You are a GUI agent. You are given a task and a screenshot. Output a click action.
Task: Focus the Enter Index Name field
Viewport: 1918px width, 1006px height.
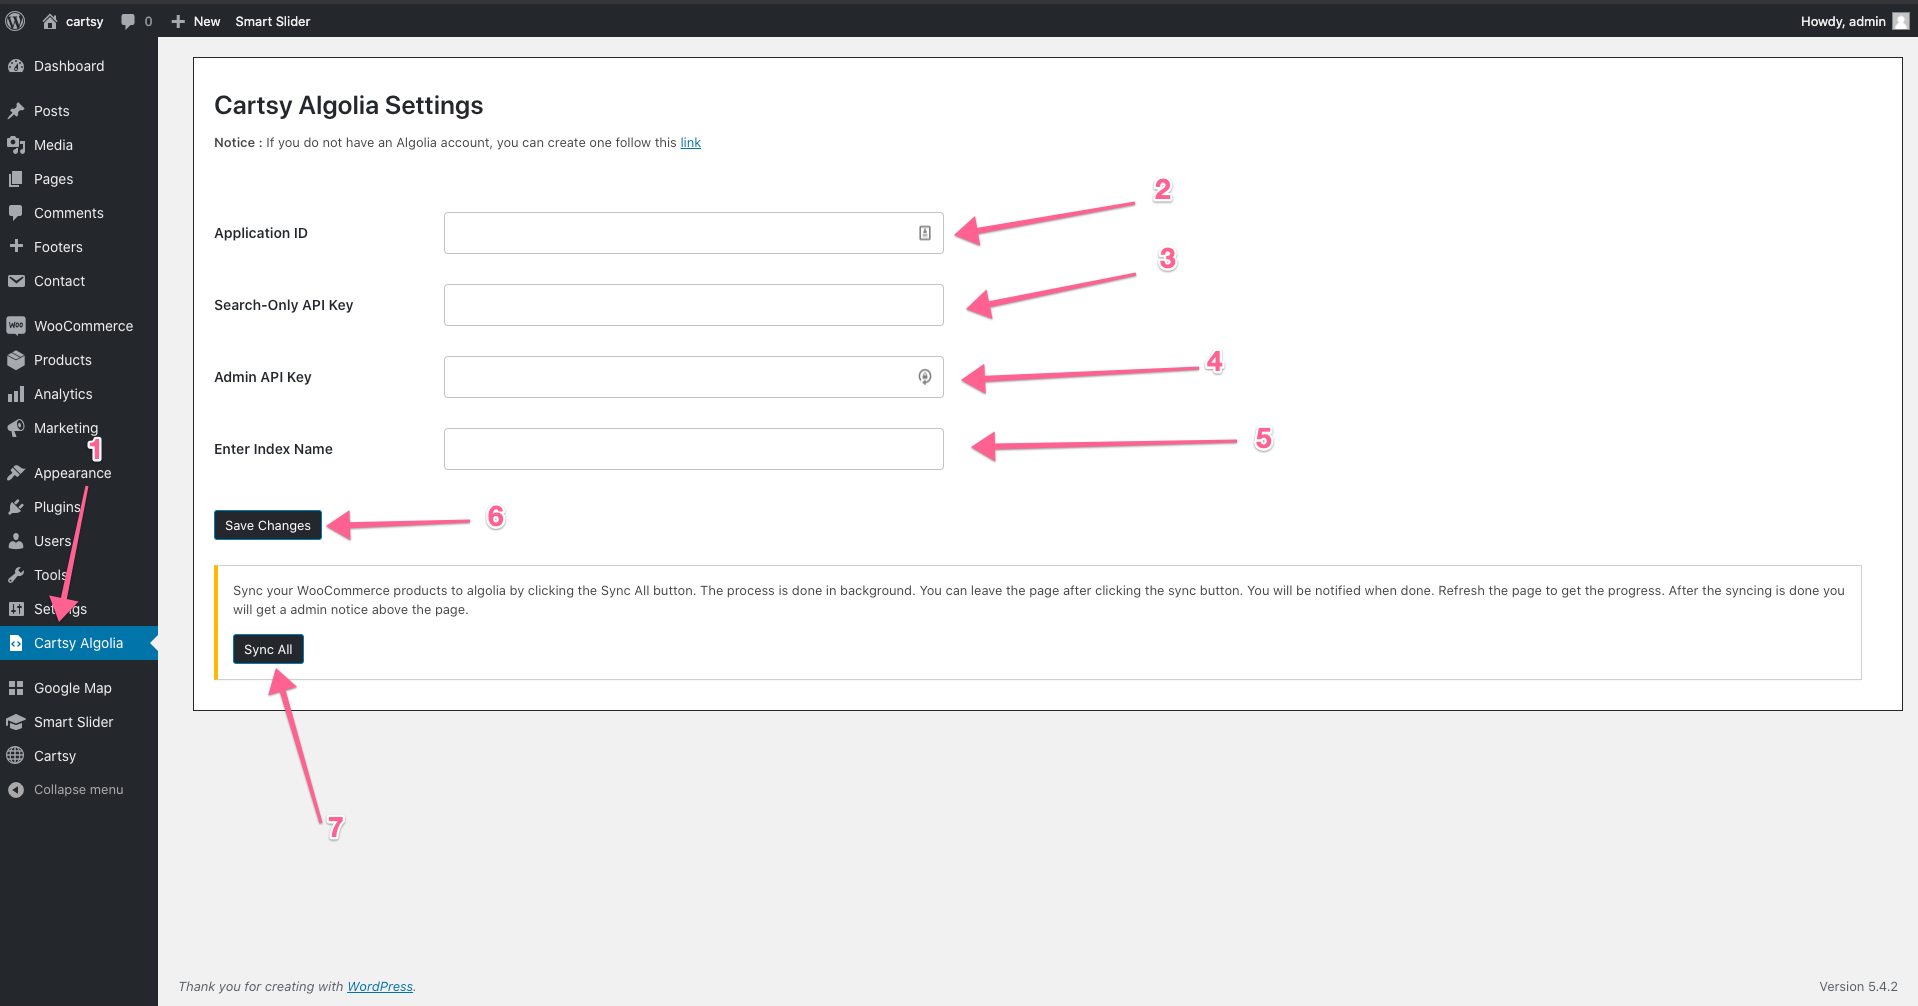pyautogui.click(x=694, y=449)
